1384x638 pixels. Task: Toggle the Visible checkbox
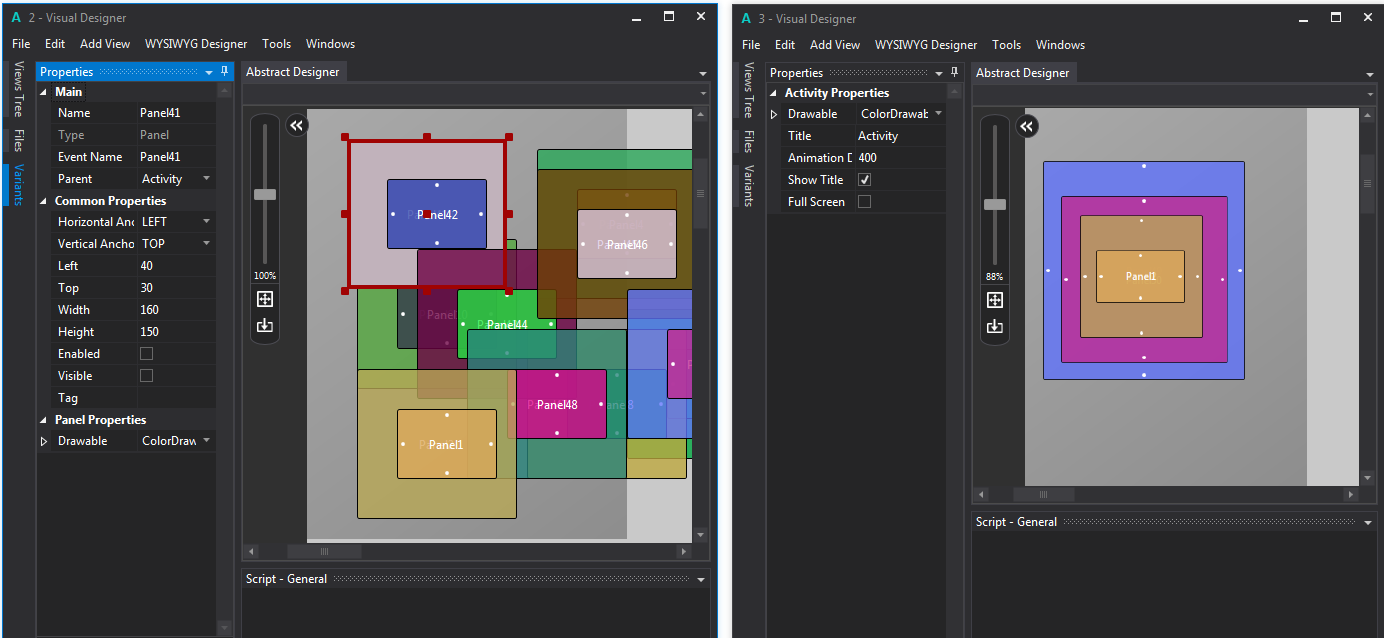point(147,376)
